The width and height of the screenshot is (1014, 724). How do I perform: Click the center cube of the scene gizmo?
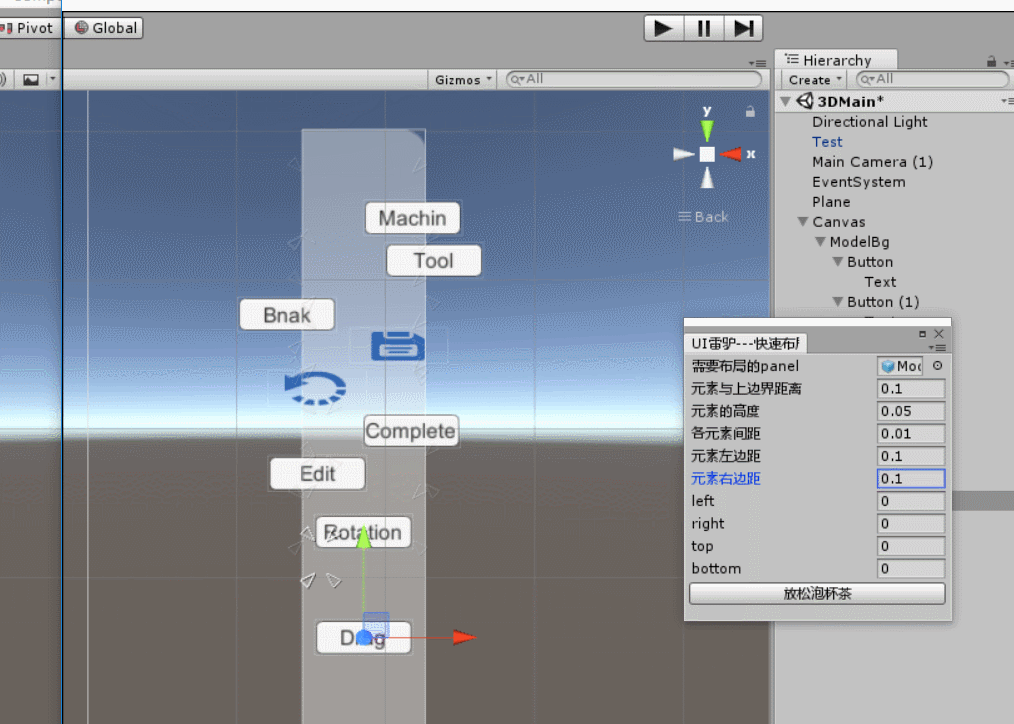707,154
